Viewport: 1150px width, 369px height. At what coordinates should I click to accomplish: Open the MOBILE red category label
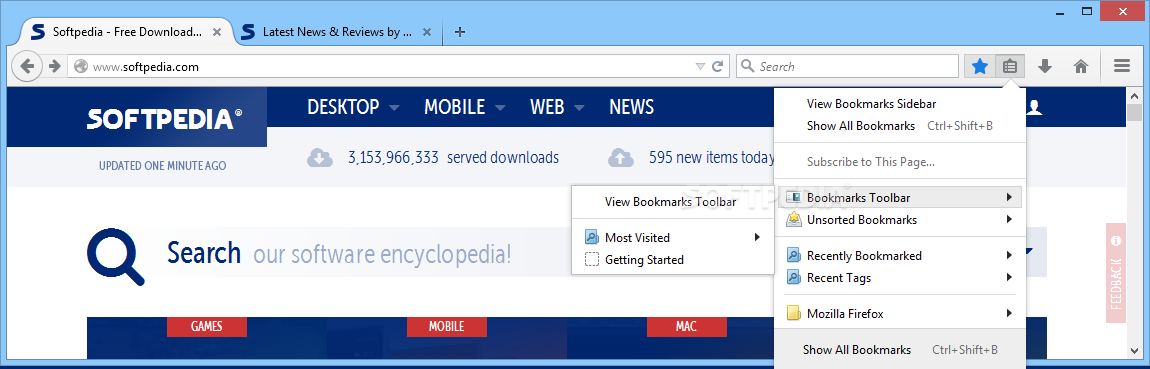[447, 326]
